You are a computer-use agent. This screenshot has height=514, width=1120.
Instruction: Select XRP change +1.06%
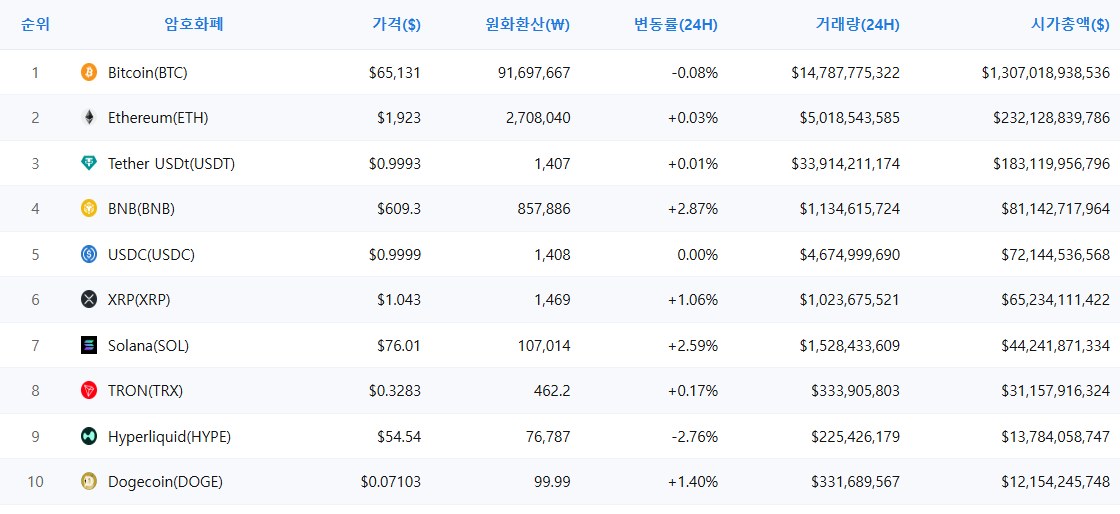[693, 300]
